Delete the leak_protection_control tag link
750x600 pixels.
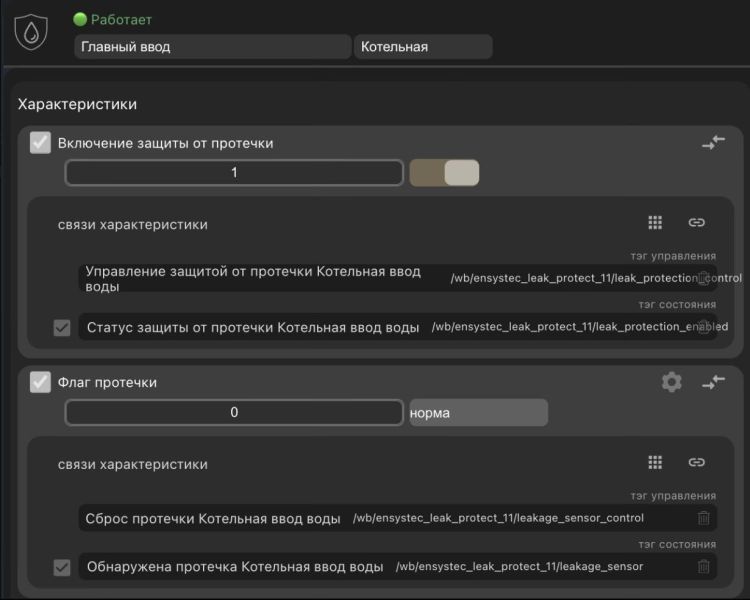[x=703, y=278]
